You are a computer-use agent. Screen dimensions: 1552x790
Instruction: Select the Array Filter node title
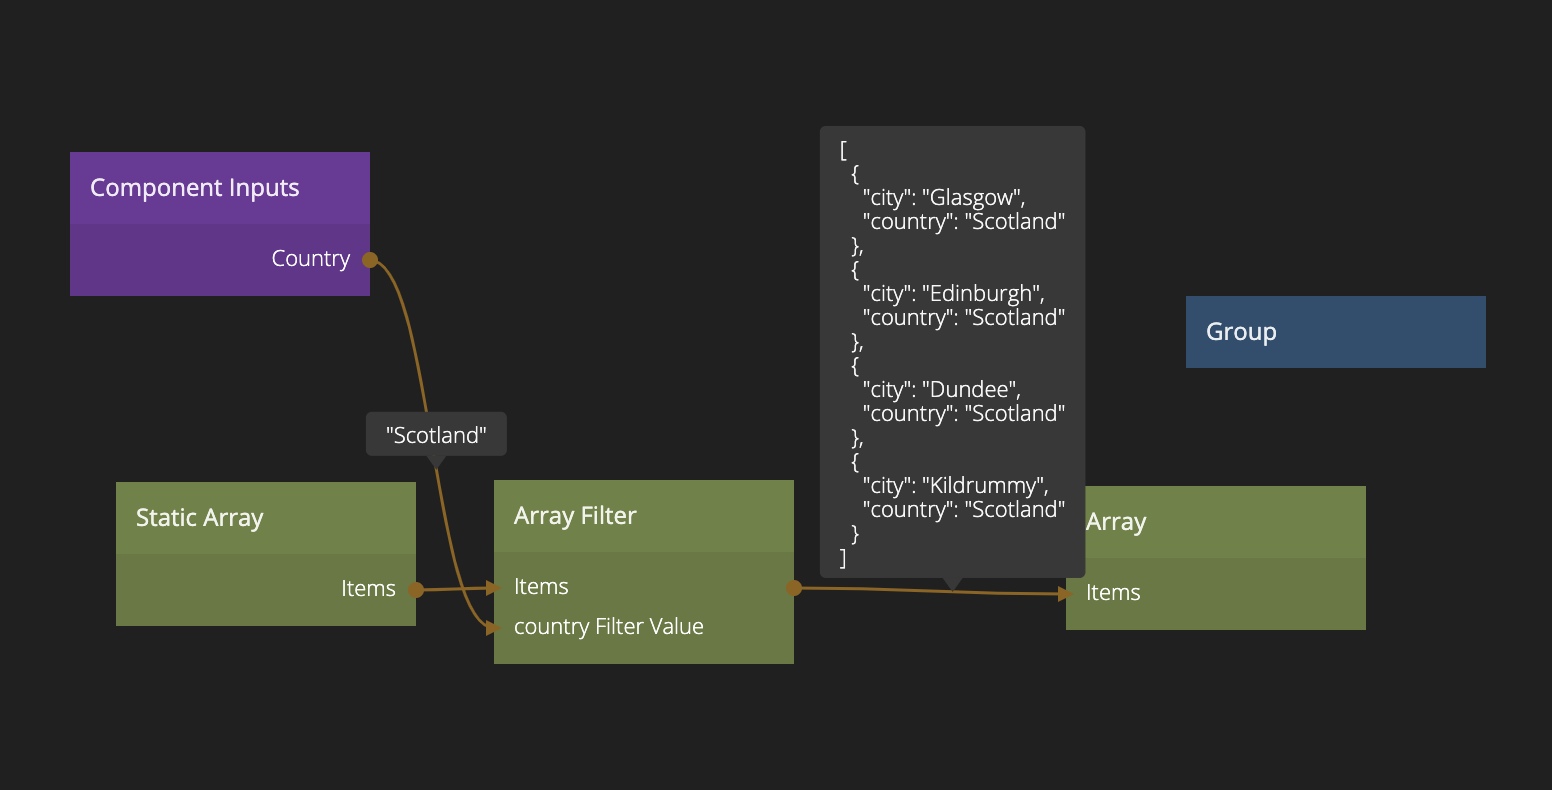575,516
